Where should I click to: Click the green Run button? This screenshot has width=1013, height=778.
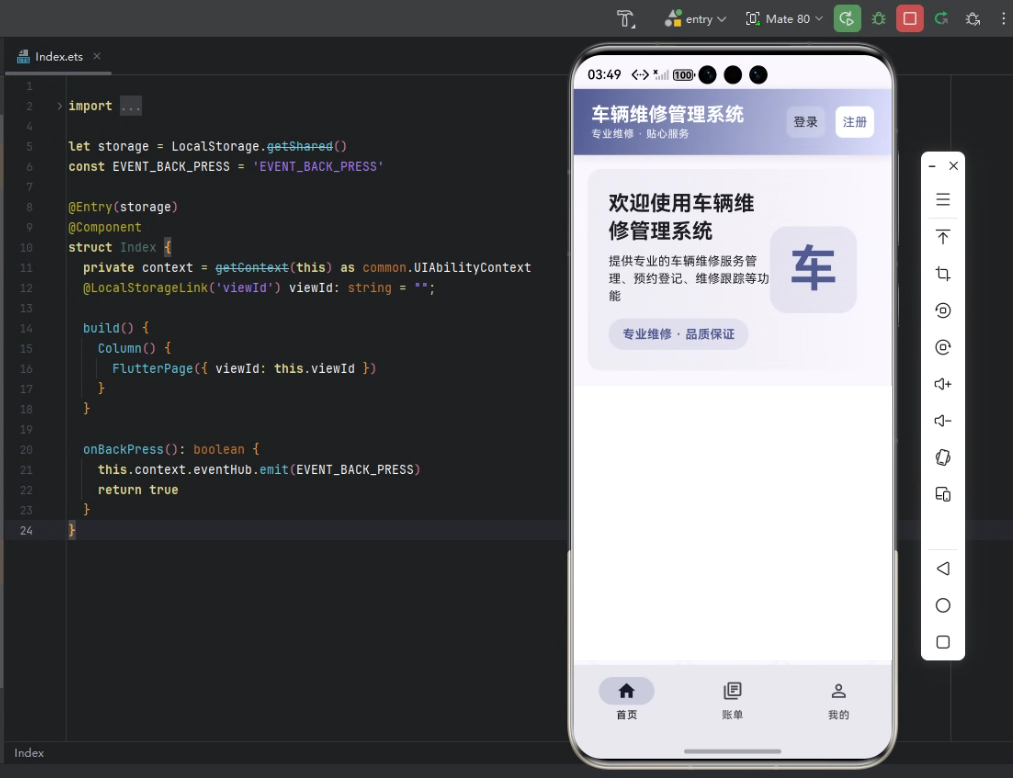tap(847, 19)
